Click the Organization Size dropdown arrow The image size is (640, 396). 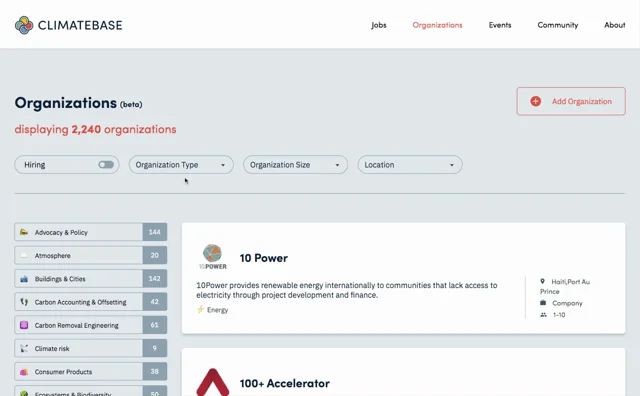pyautogui.click(x=337, y=165)
